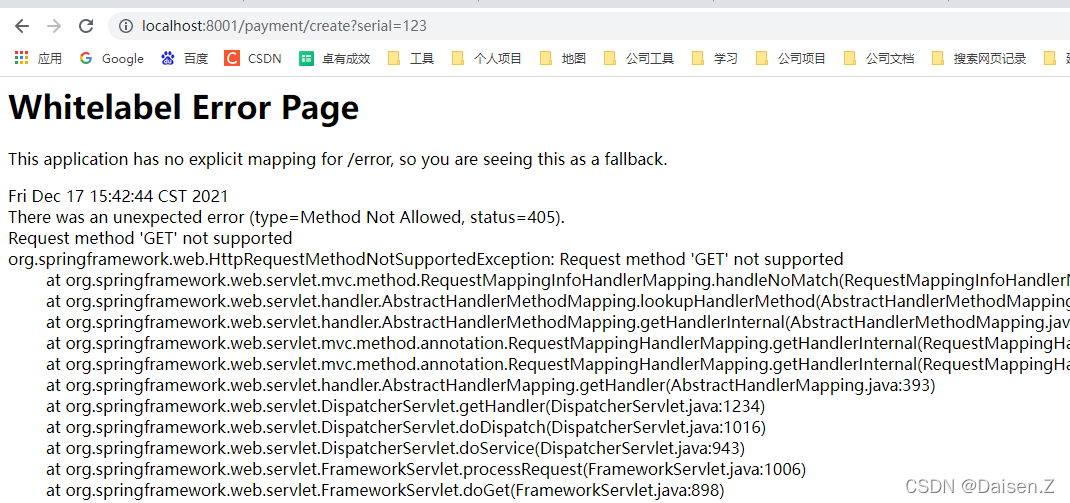Click the Google logo icon in bookmarks
This screenshot has width=1070, height=503.
[86, 59]
